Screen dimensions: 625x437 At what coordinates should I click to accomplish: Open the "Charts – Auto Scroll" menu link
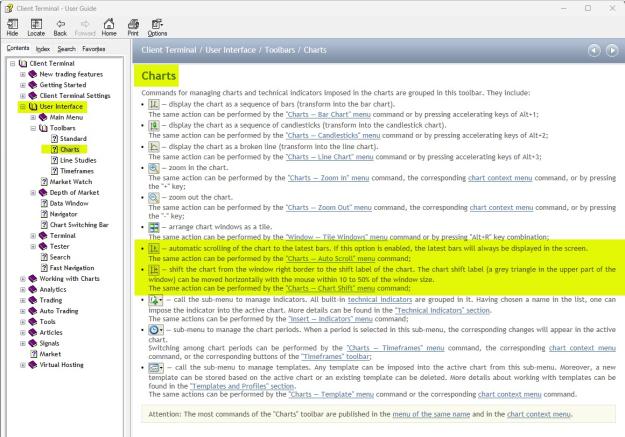click(x=330, y=258)
